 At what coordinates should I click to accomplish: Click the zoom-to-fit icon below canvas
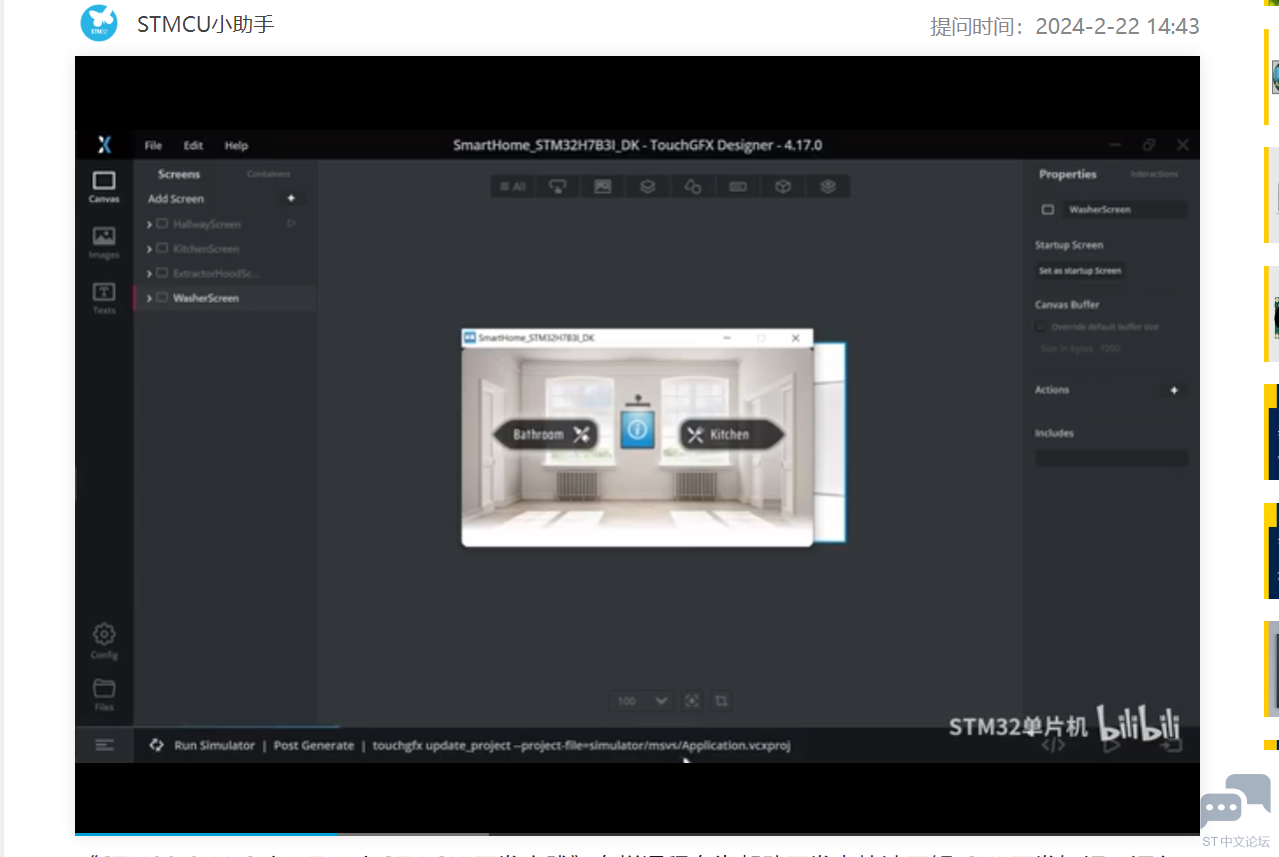click(691, 701)
